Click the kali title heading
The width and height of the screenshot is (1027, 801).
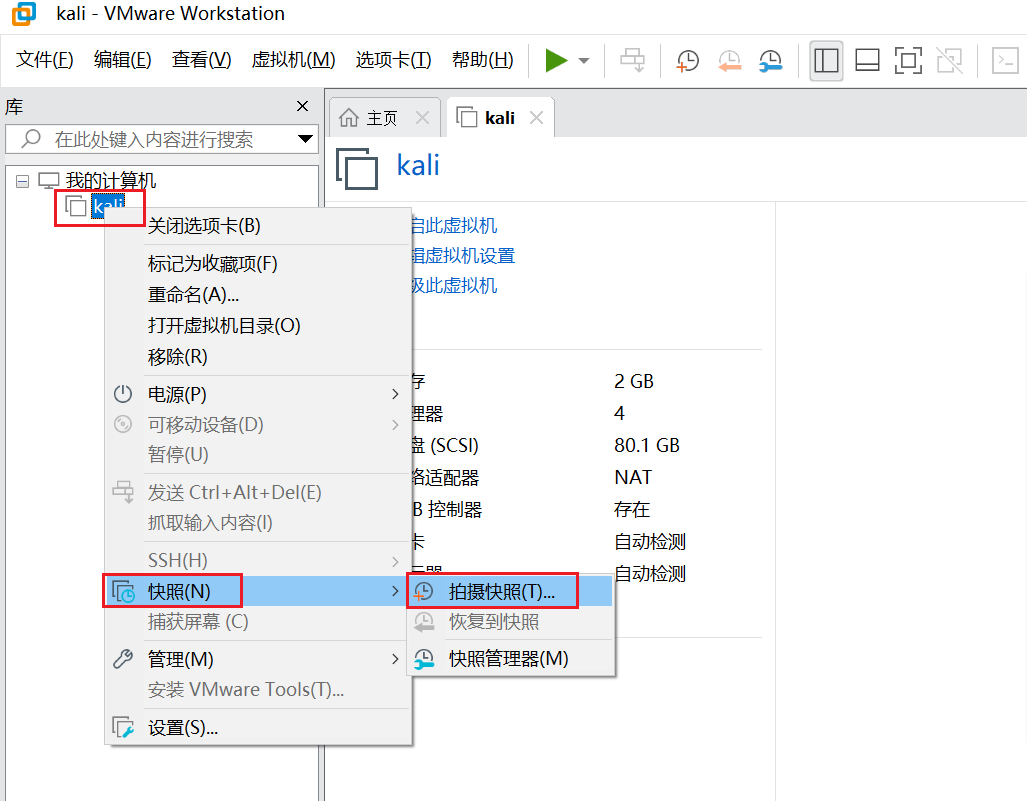[418, 165]
